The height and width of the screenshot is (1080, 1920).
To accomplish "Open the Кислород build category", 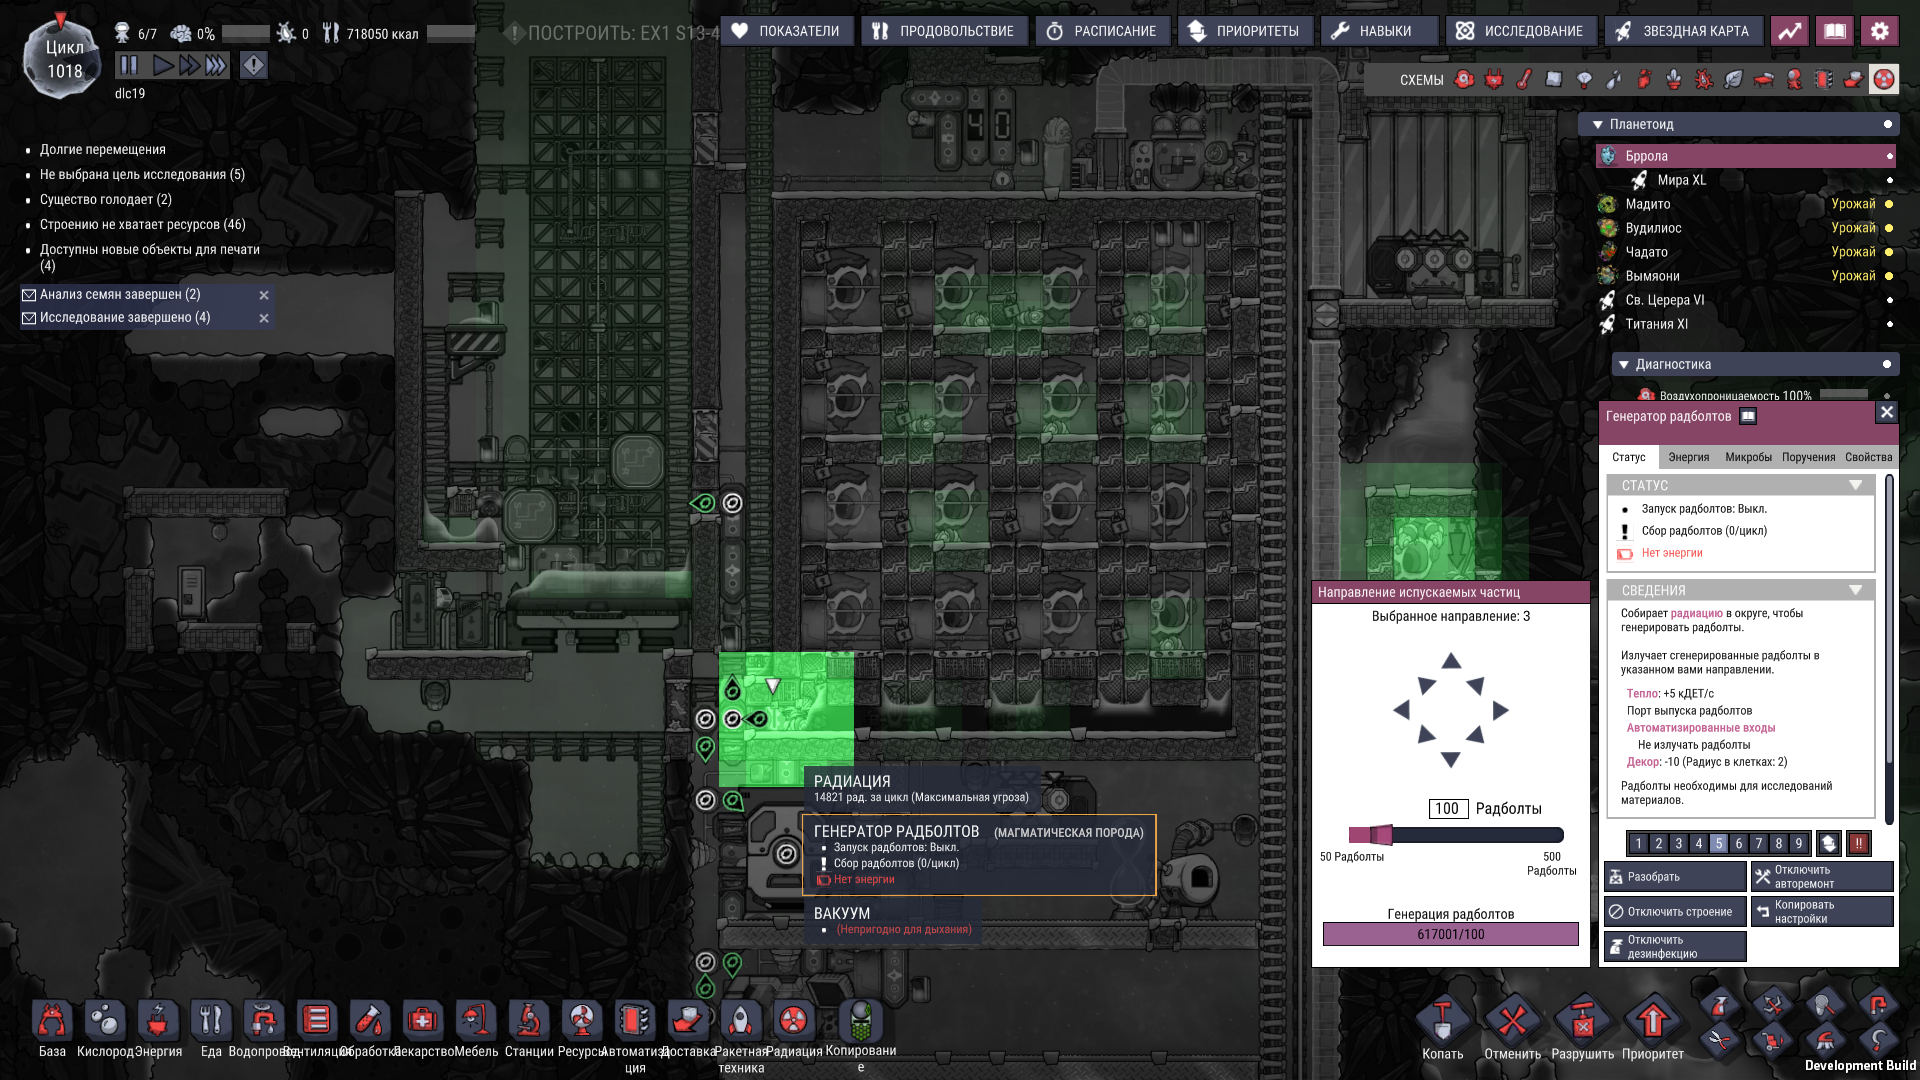I will pos(105,1021).
